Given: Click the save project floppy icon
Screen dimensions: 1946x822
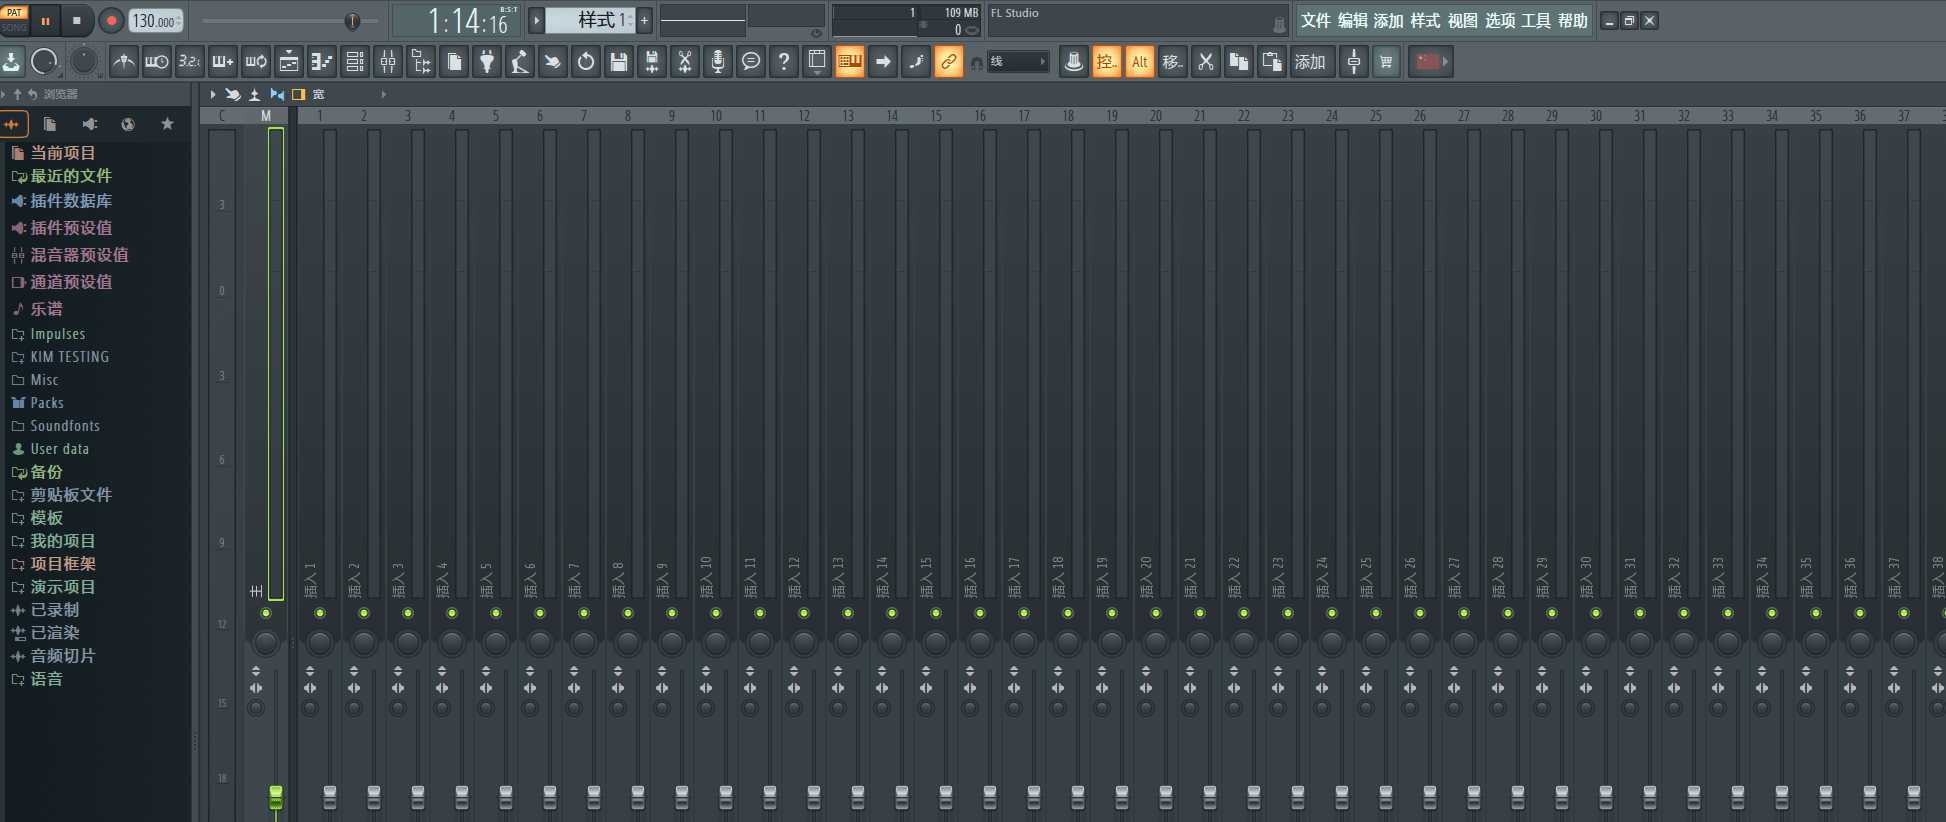Looking at the screenshot, I should point(619,62).
